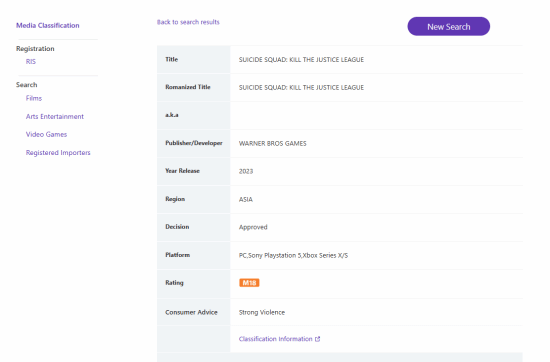This screenshot has width=550, height=362.
Task: Click the a.k.a row label
Action: click(172, 115)
